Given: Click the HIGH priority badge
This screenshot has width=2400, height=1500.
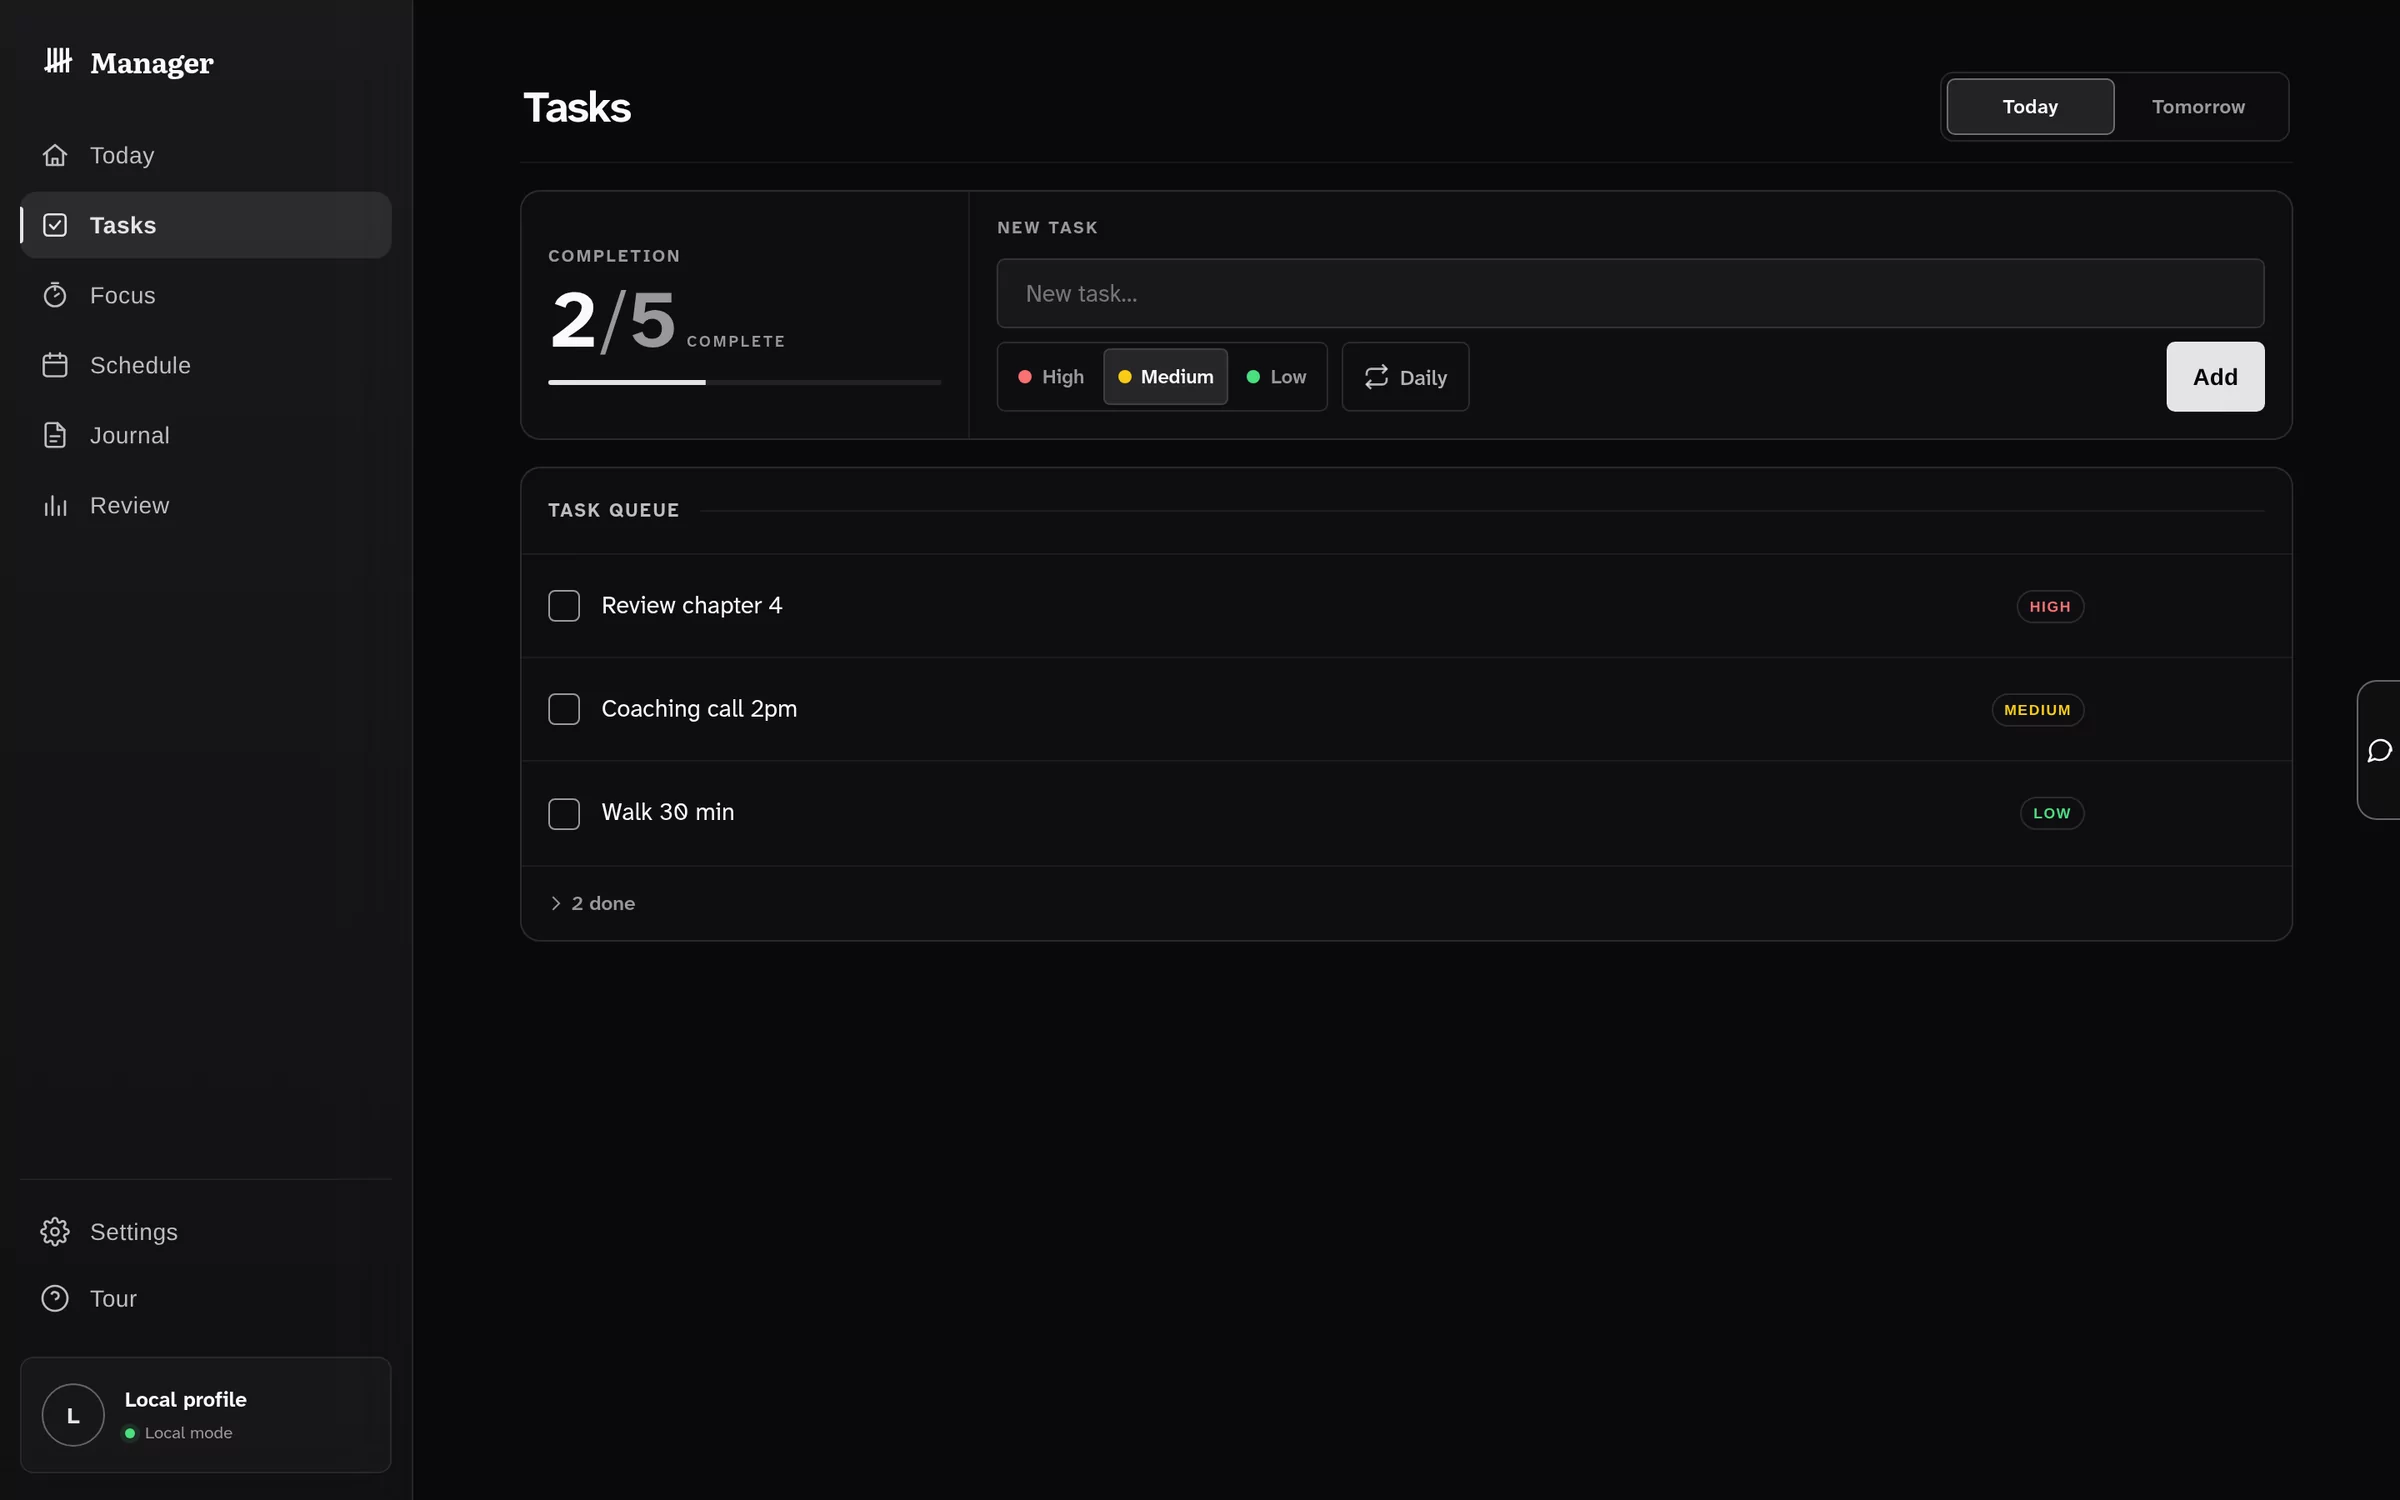Looking at the screenshot, I should pyautogui.click(x=2050, y=607).
